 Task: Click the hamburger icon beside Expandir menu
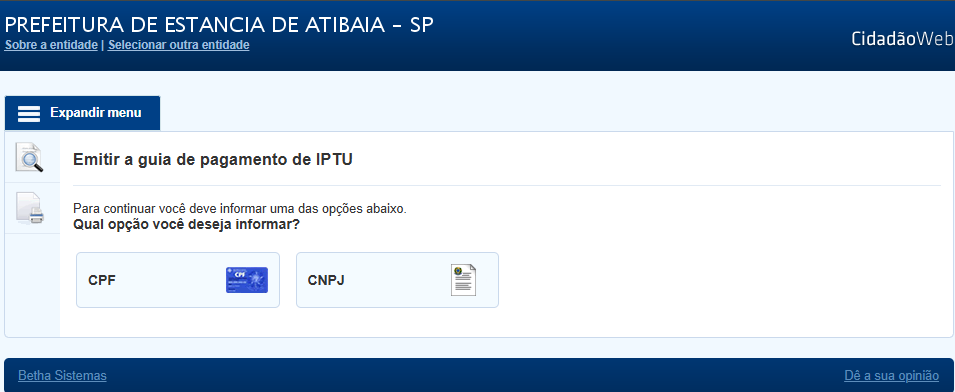click(29, 114)
